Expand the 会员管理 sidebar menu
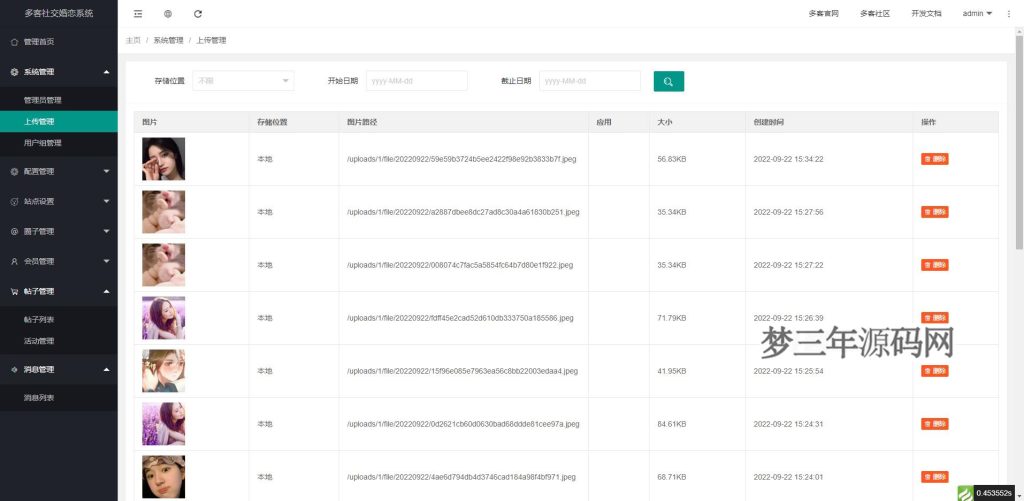 [x=58, y=261]
